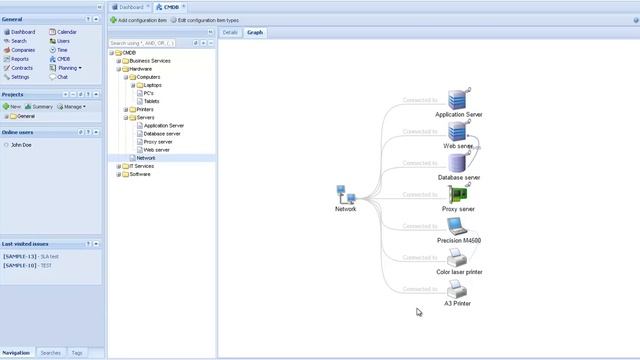
Task: Open issue SAMPLE-13 SLA test
Action: coord(31,256)
